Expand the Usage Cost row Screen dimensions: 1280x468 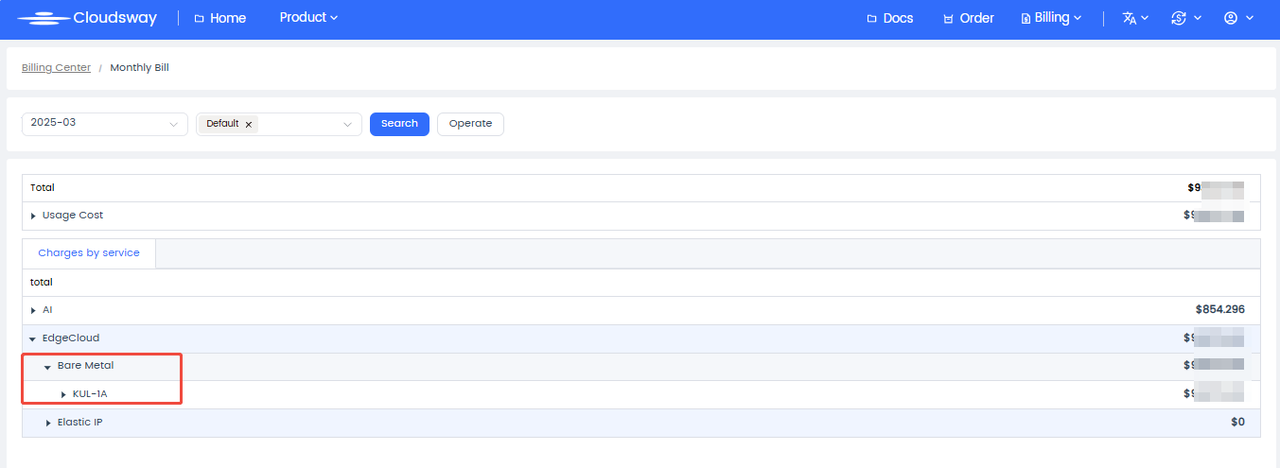click(33, 216)
